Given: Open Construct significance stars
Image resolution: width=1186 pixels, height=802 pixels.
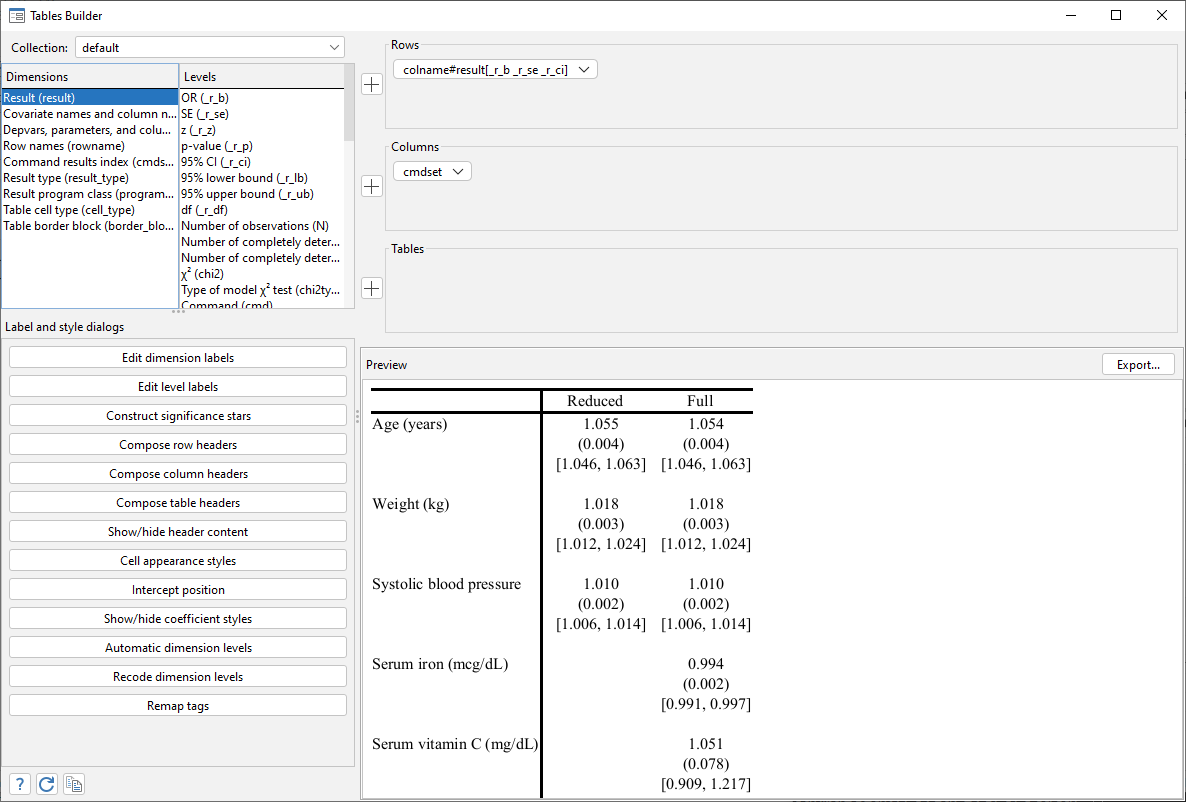Looking at the screenshot, I should pyautogui.click(x=177, y=415).
